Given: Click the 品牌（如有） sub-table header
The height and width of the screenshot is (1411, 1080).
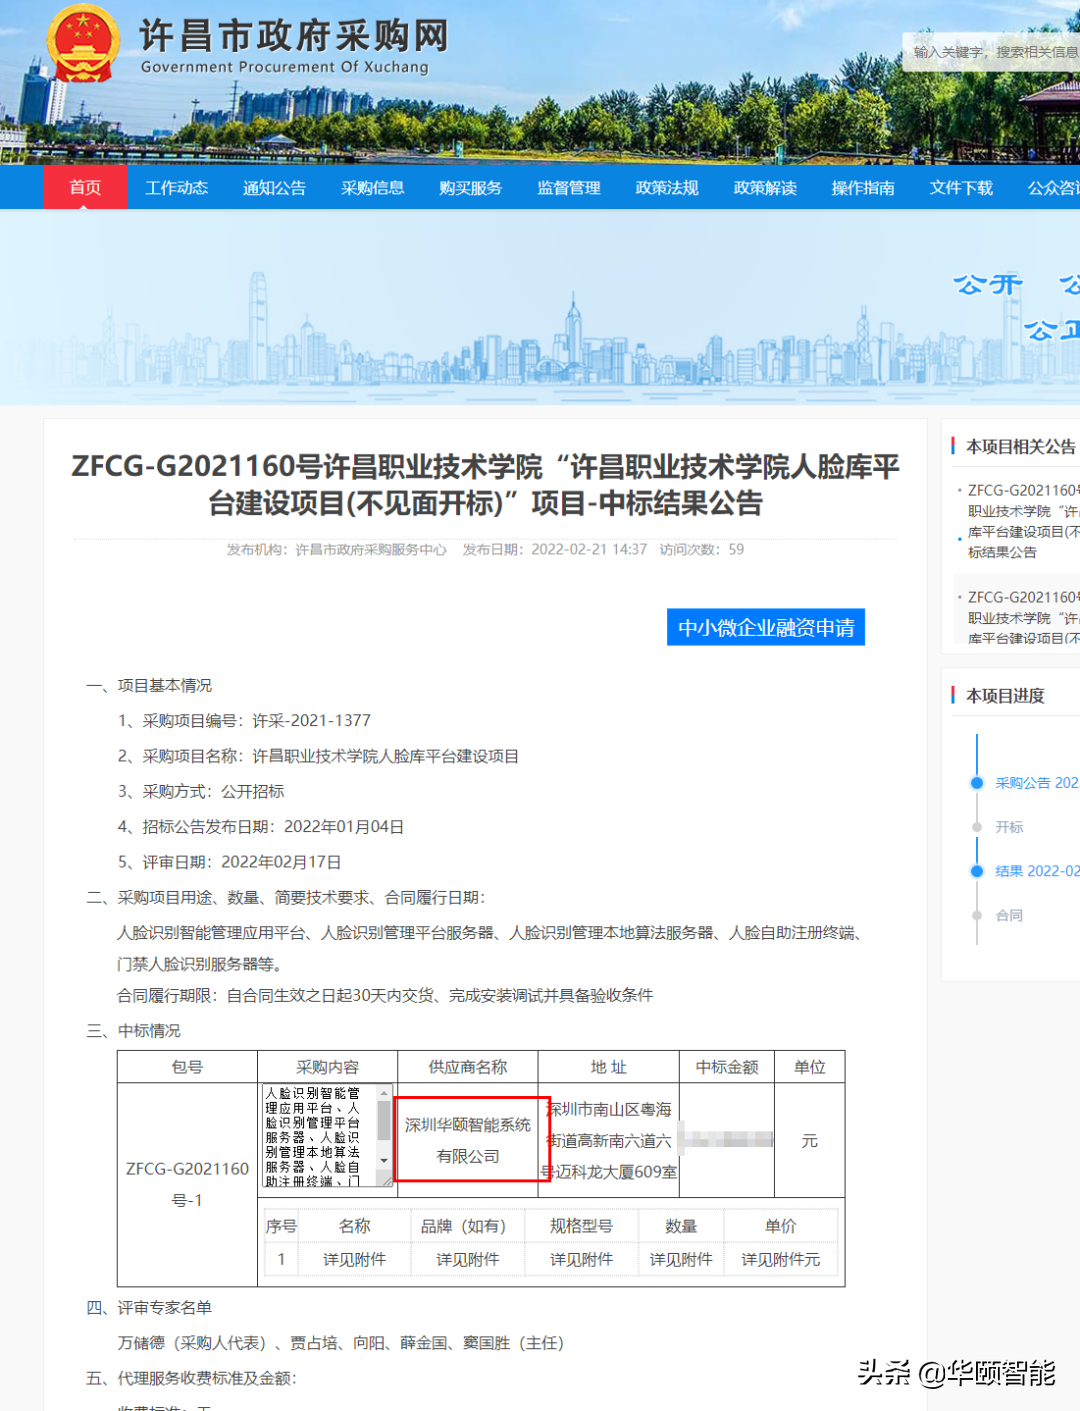Looking at the screenshot, I should [467, 1226].
